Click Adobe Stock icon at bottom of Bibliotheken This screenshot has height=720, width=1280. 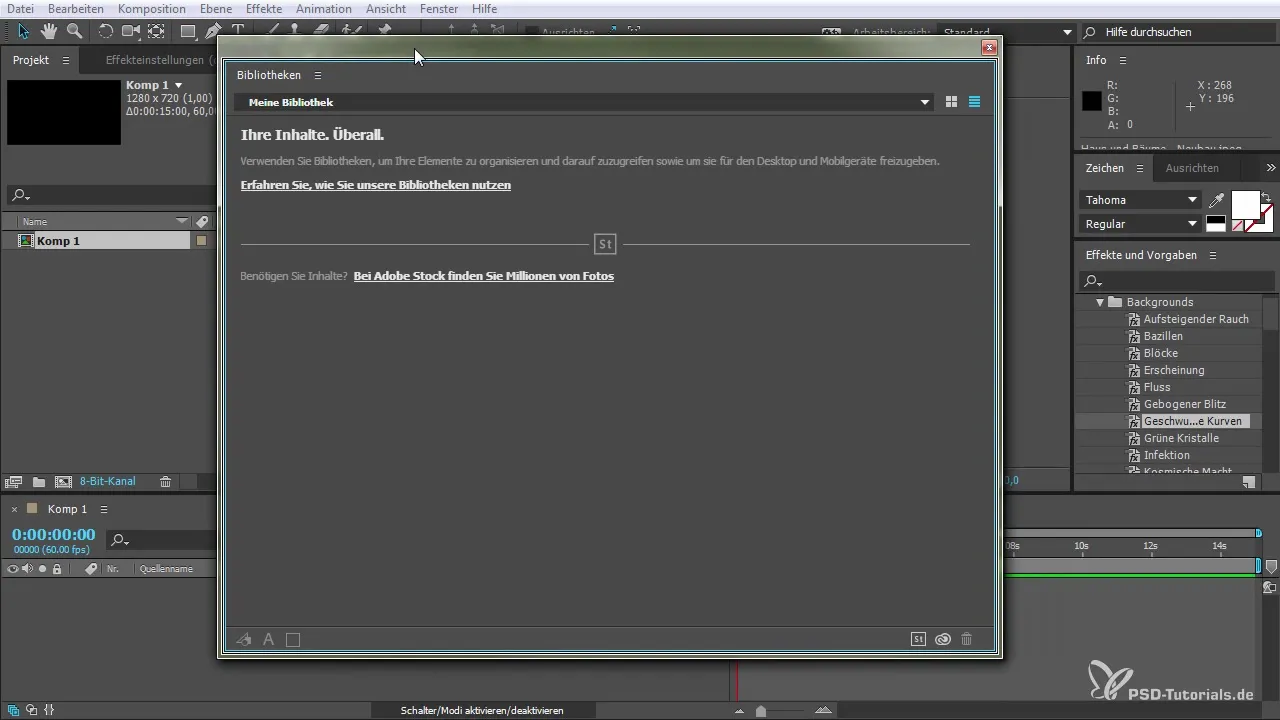[x=918, y=640]
